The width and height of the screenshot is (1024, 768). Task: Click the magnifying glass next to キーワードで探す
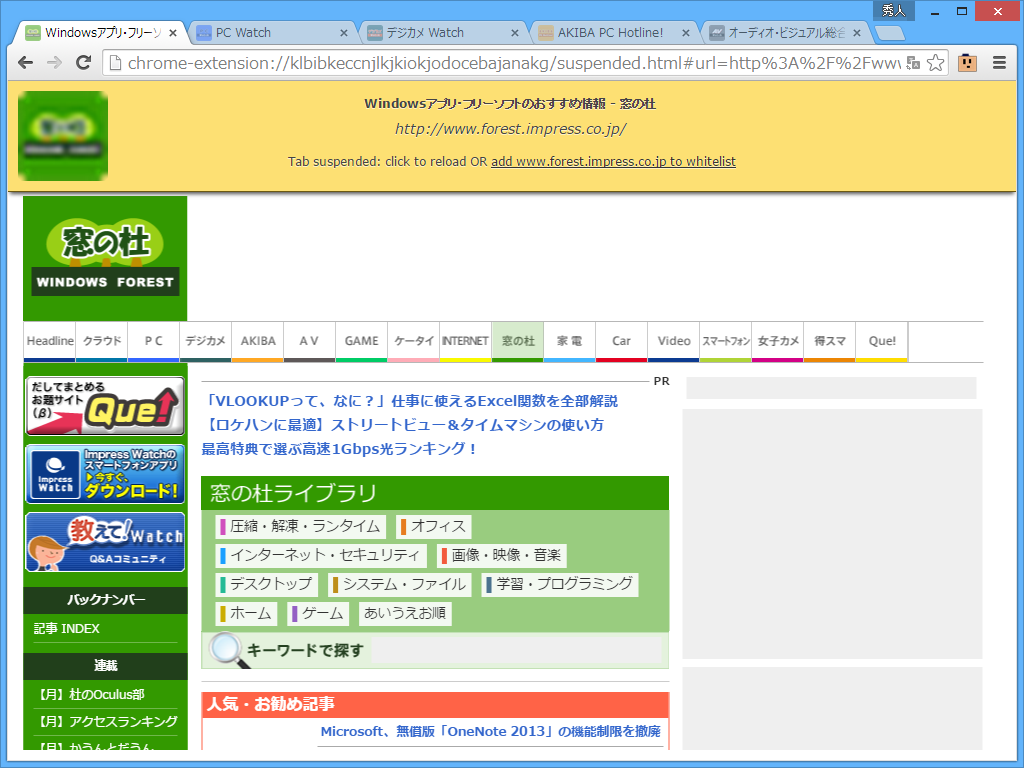click(222, 649)
